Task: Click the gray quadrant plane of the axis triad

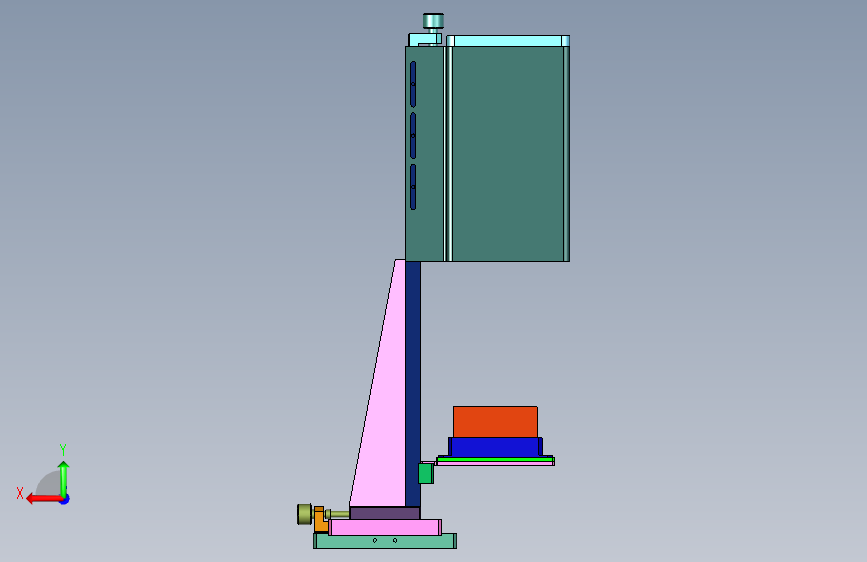Action: click(x=49, y=483)
